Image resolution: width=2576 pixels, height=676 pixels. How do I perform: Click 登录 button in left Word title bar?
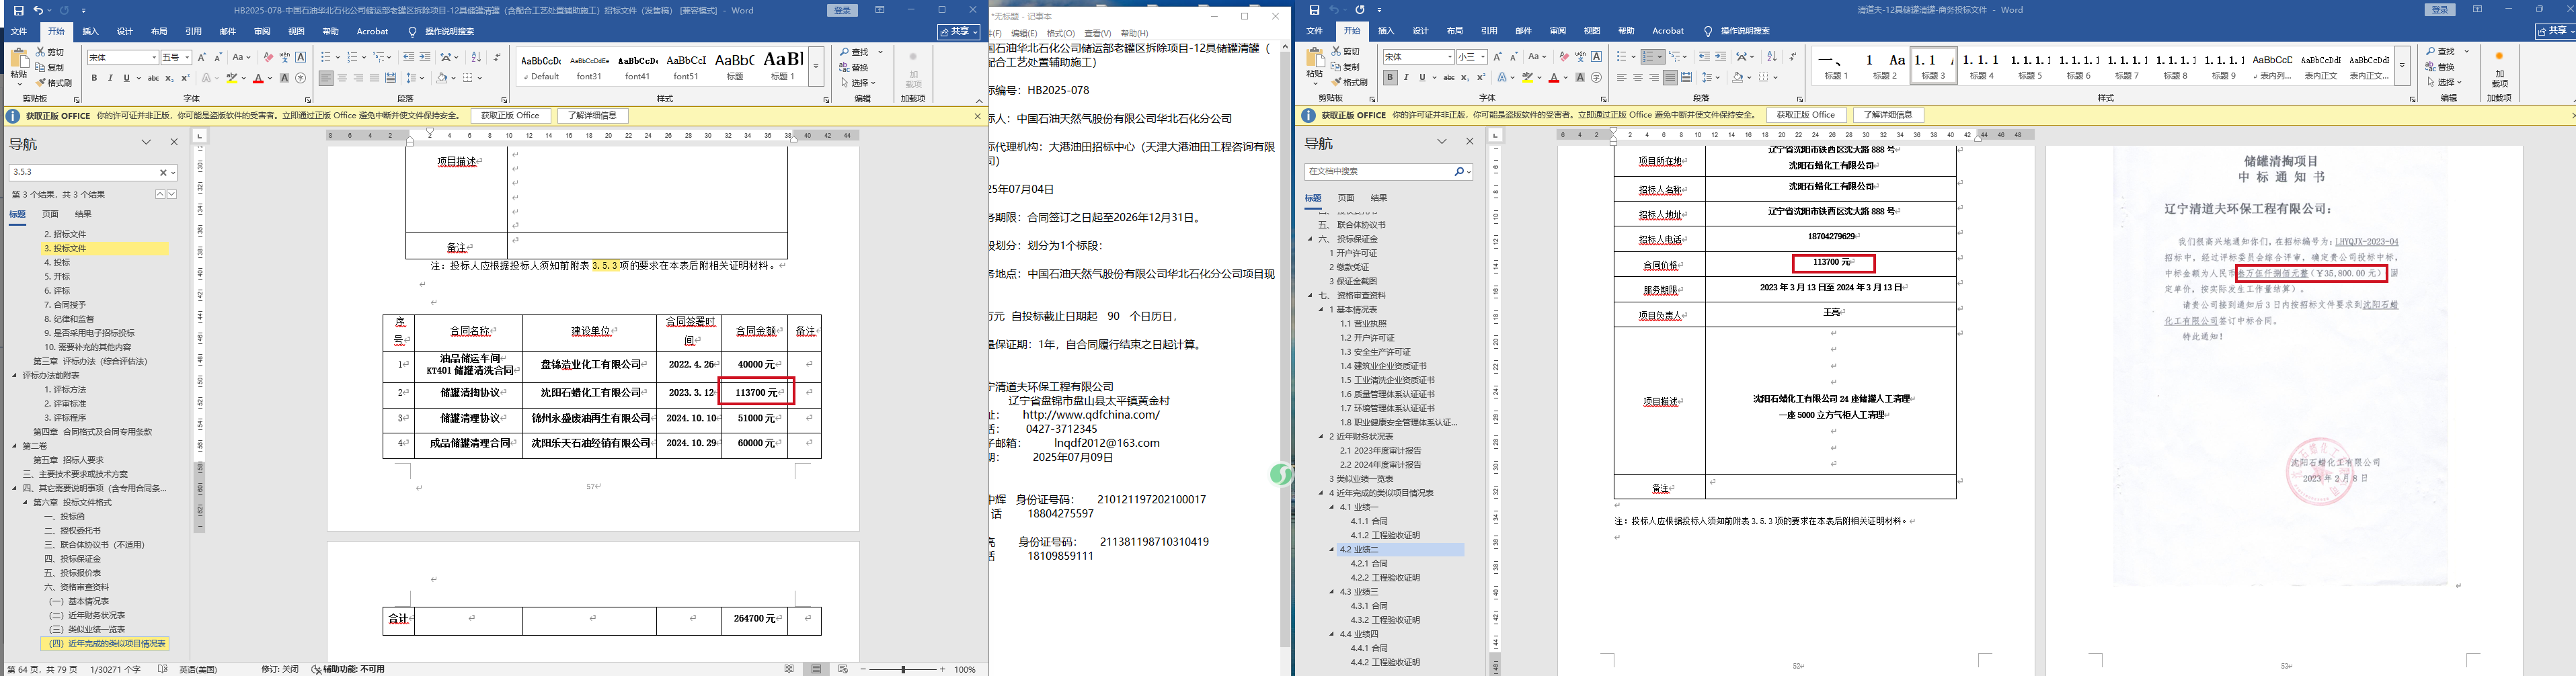coord(842,10)
